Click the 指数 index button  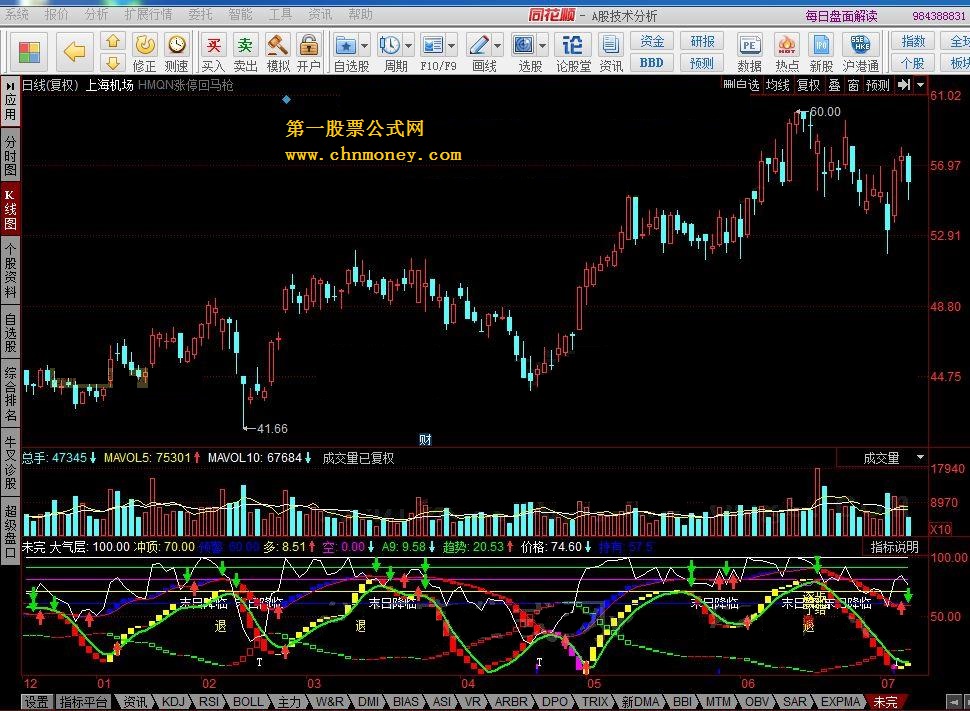point(913,41)
